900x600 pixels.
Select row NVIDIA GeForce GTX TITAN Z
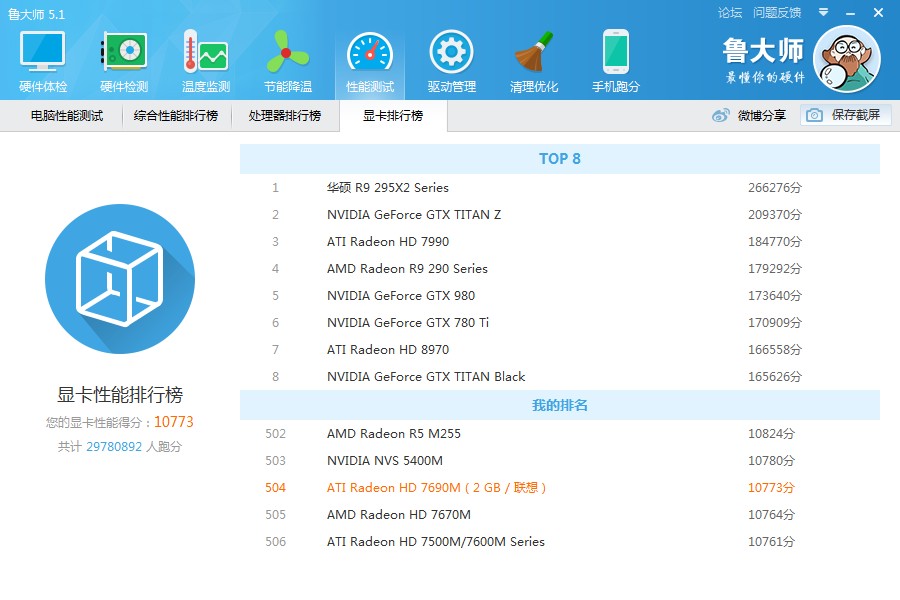pyautogui.click(x=560, y=215)
